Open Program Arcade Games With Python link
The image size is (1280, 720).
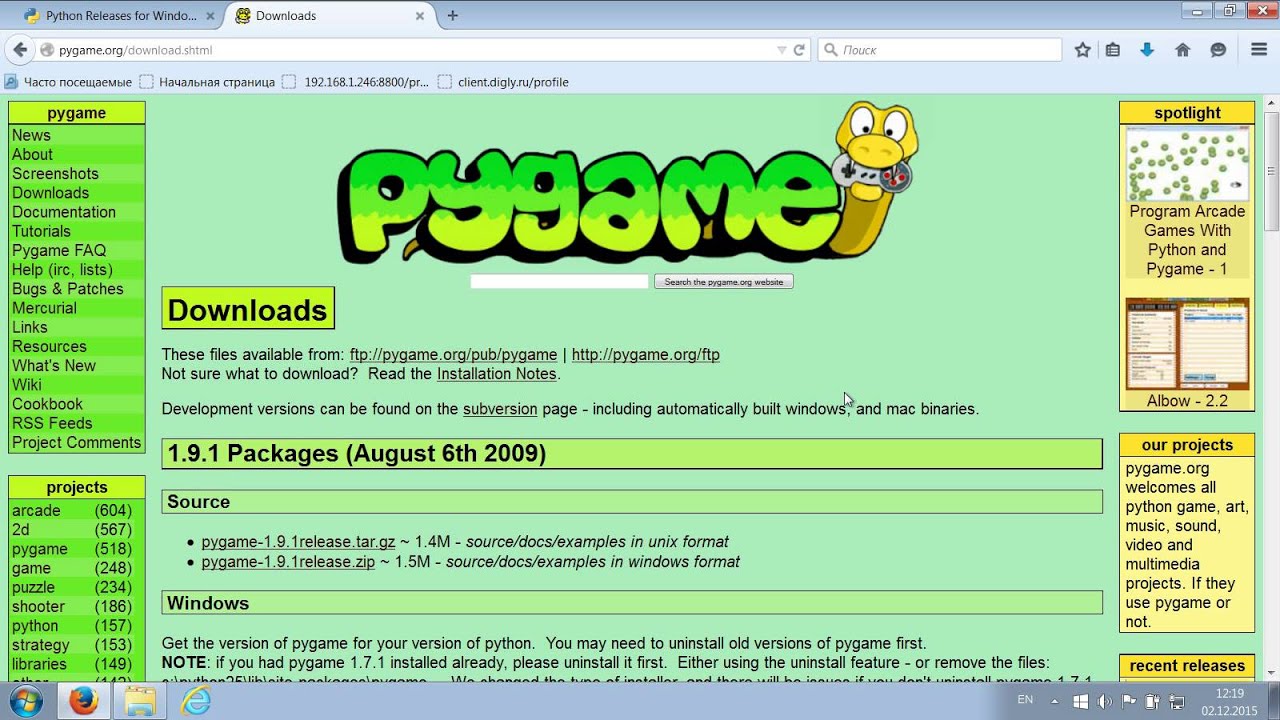click(x=1187, y=240)
